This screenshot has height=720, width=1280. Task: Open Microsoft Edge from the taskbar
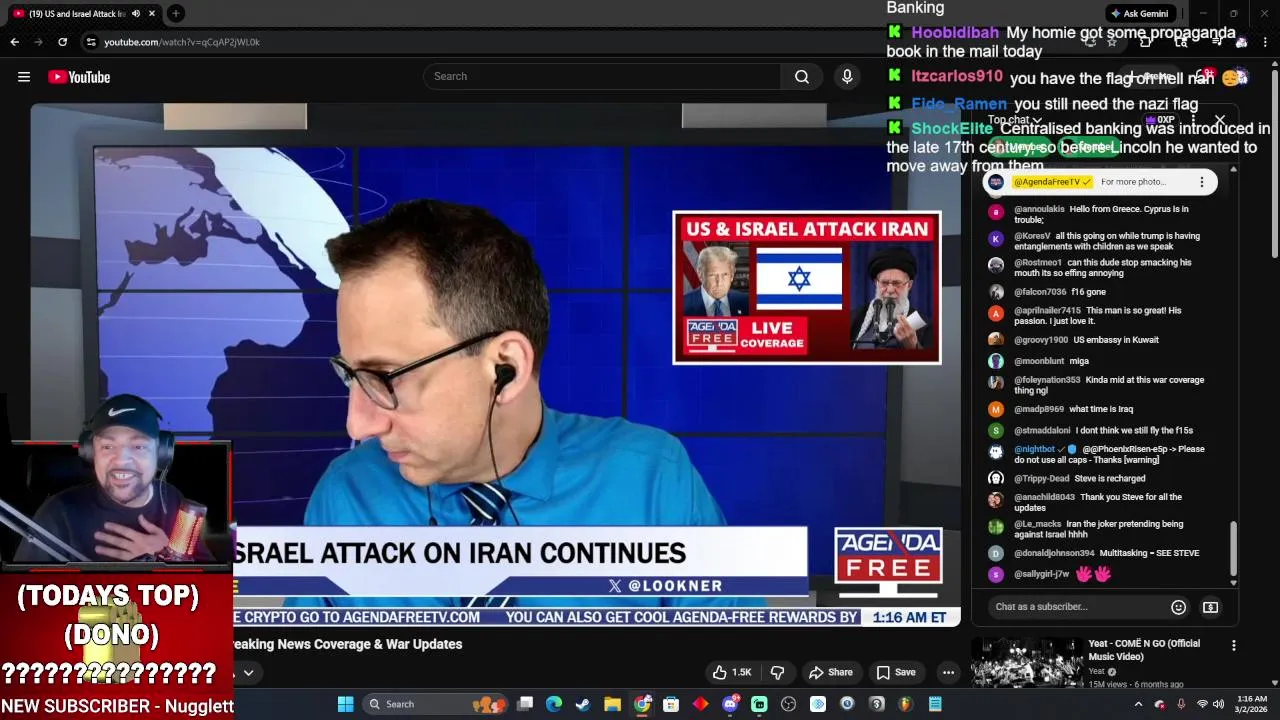554,704
